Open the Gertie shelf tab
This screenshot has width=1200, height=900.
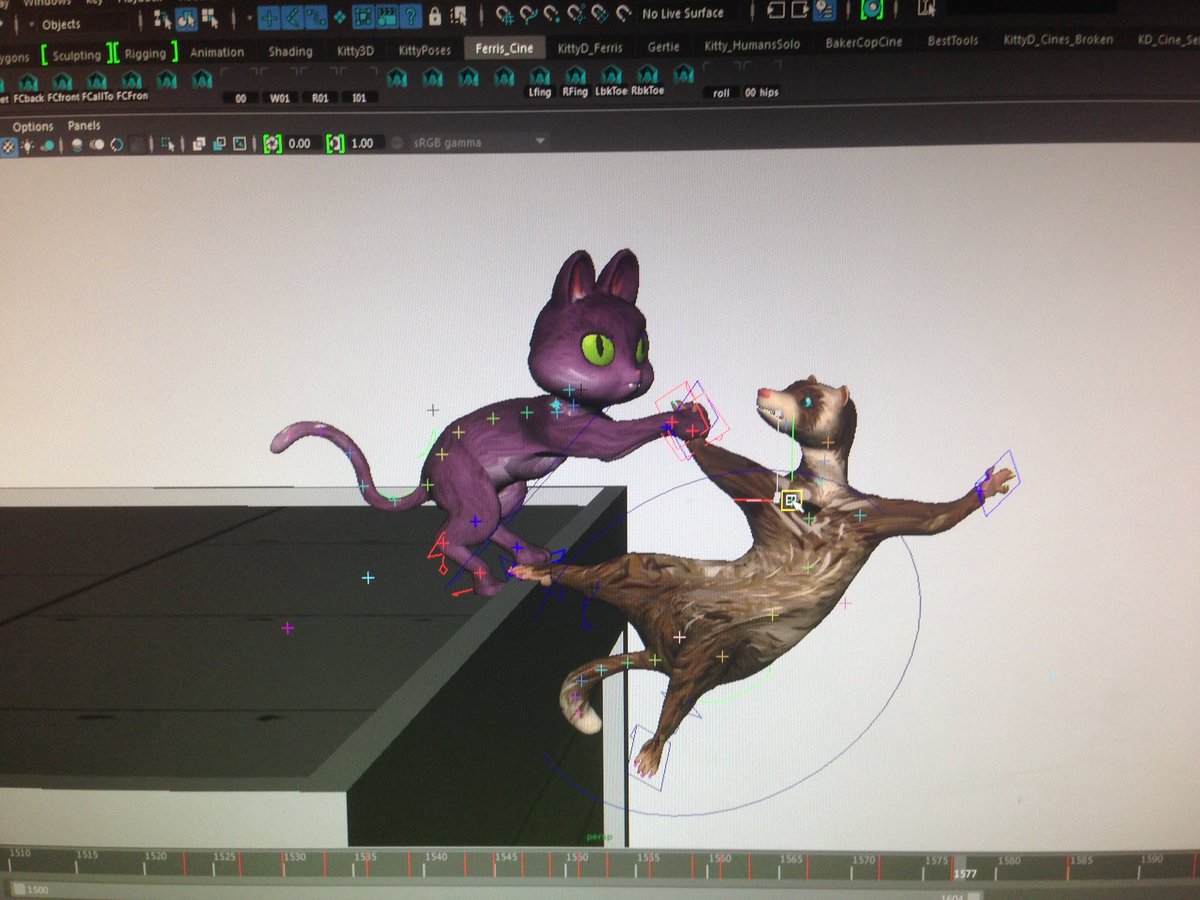pyautogui.click(x=665, y=47)
